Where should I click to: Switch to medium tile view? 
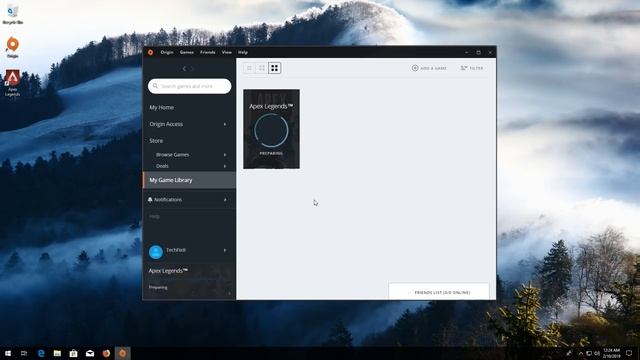[x=262, y=68]
